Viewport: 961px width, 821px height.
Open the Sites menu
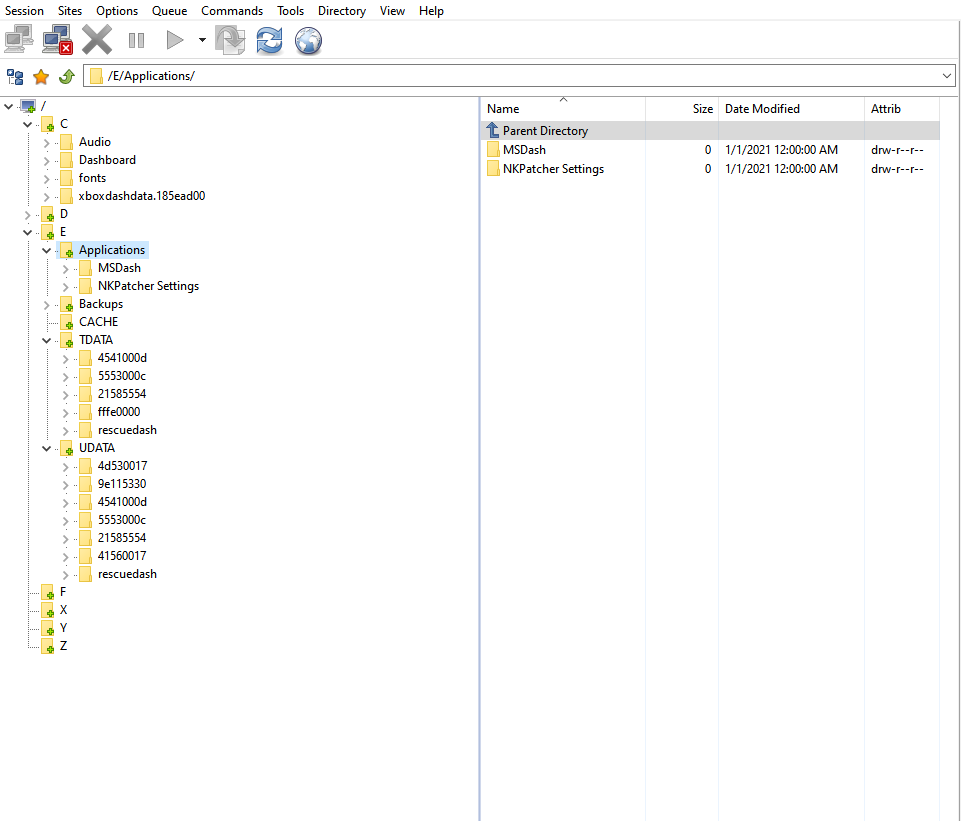(70, 11)
